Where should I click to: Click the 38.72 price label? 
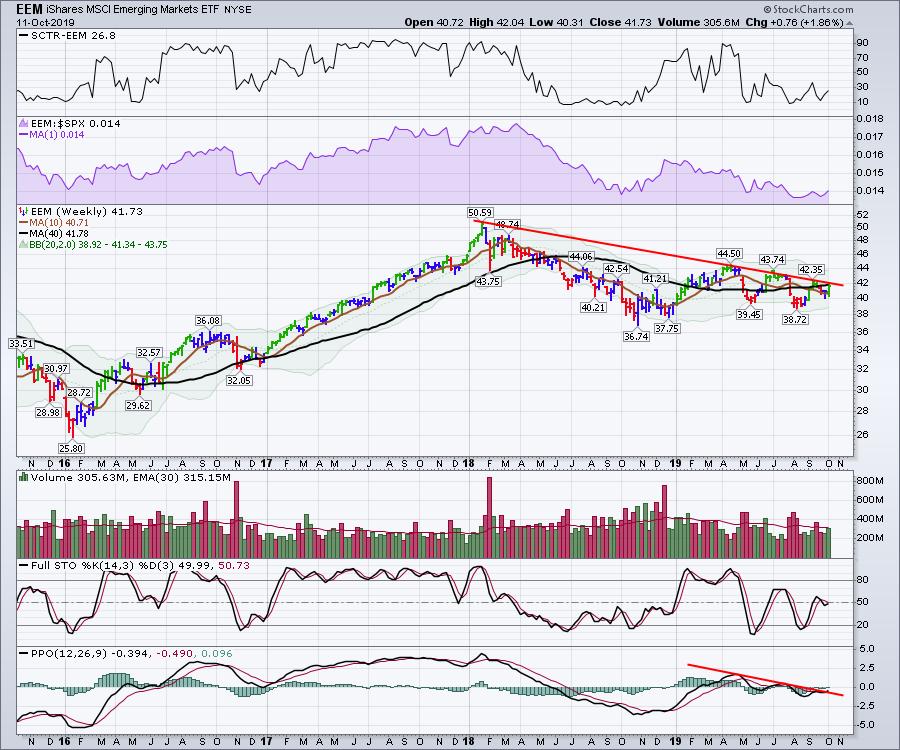(795, 320)
